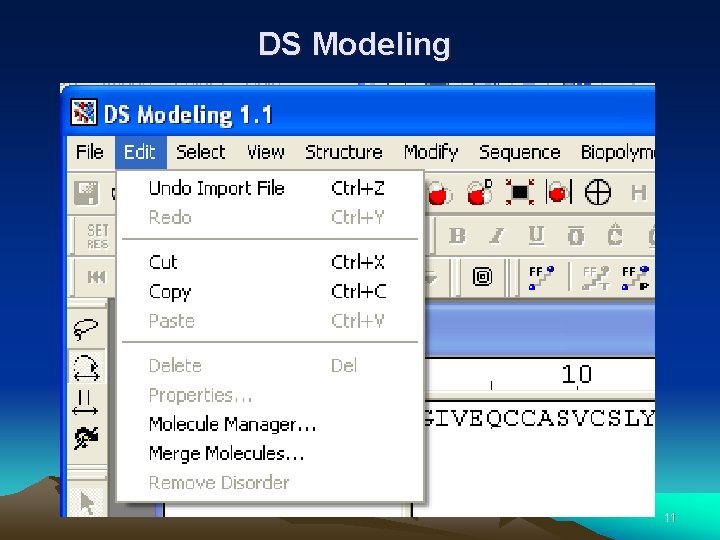Toggle Bold formatting button
This screenshot has width=720, height=540.
(x=457, y=236)
